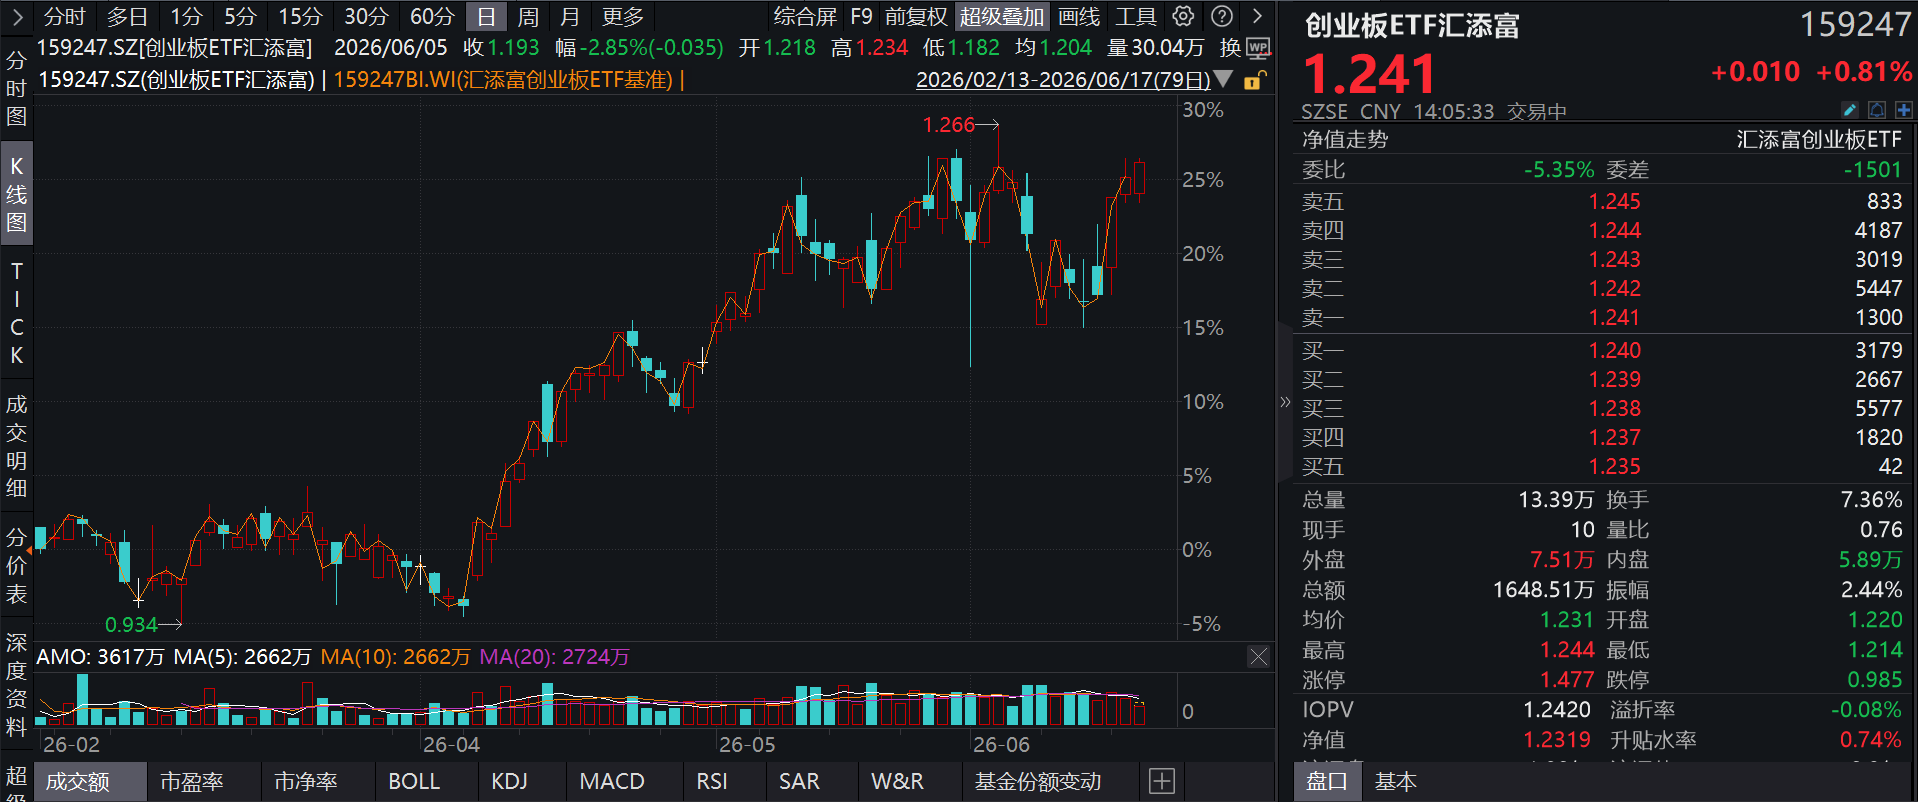Click the 卖五 price 1.245
This screenshot has width=1918, height=802.
[1615, 201]
